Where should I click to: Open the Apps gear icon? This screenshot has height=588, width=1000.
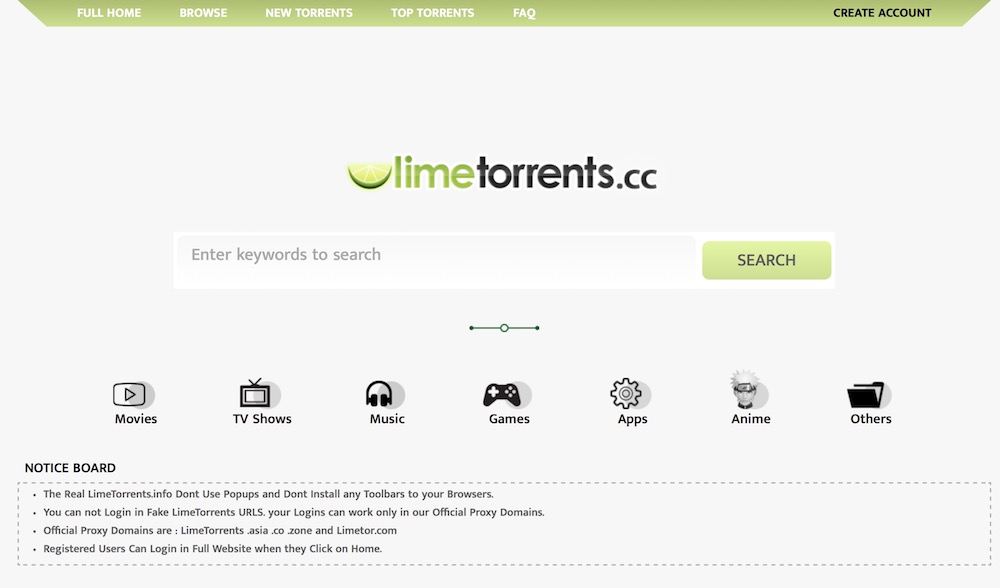630,393
